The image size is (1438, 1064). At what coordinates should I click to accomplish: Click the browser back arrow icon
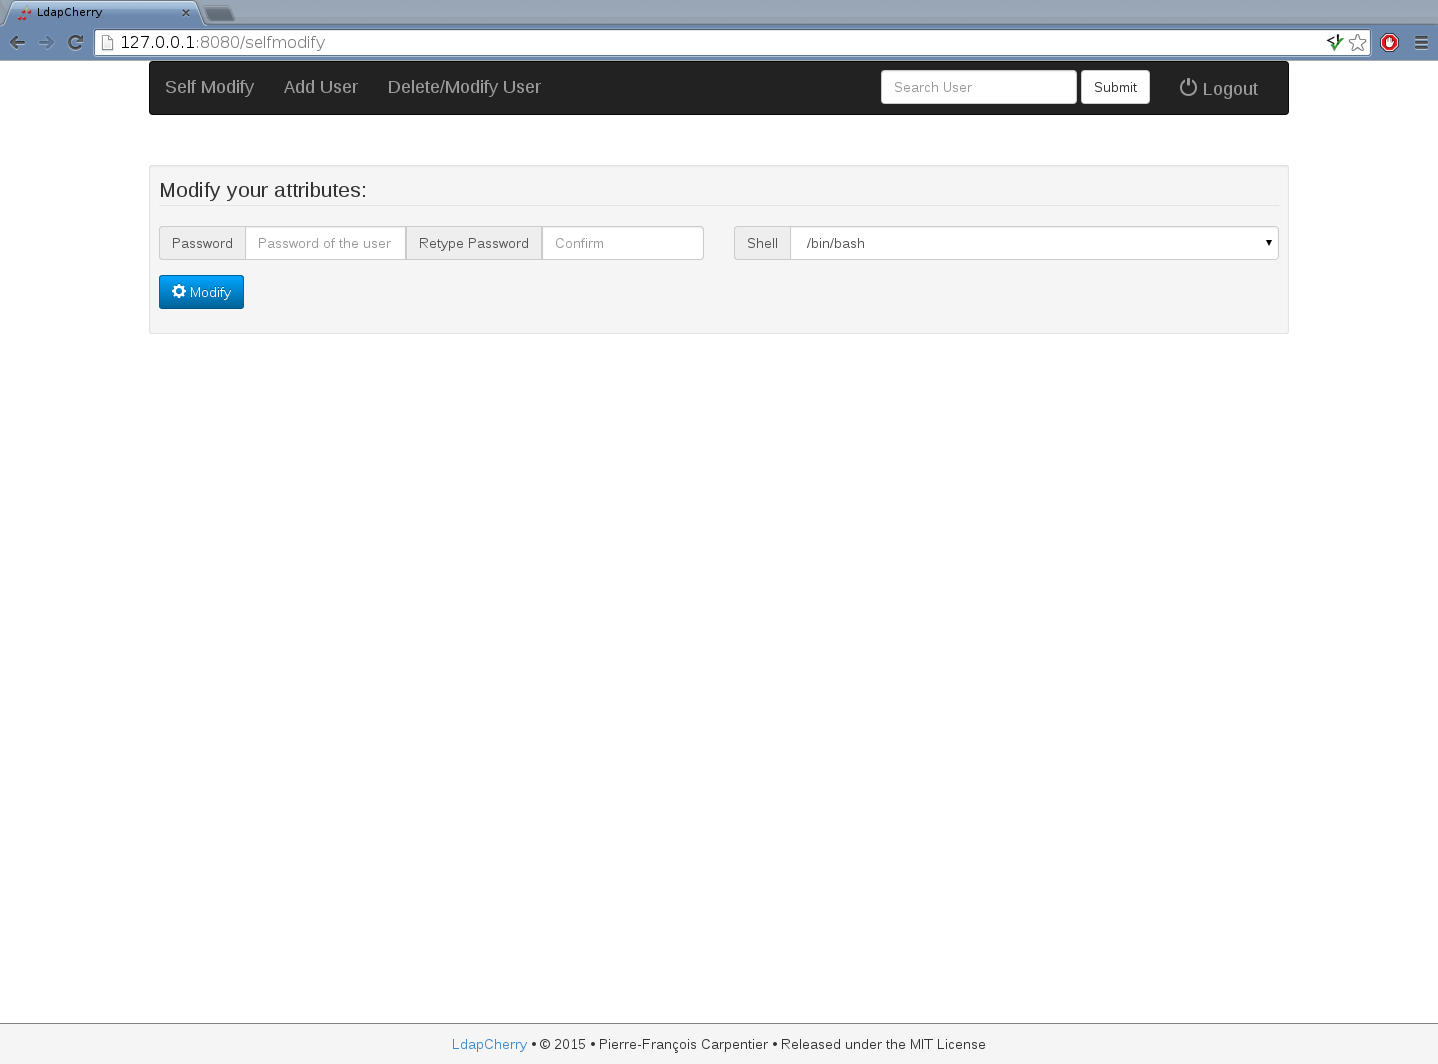pyautogui.click(x=17, y=42)
